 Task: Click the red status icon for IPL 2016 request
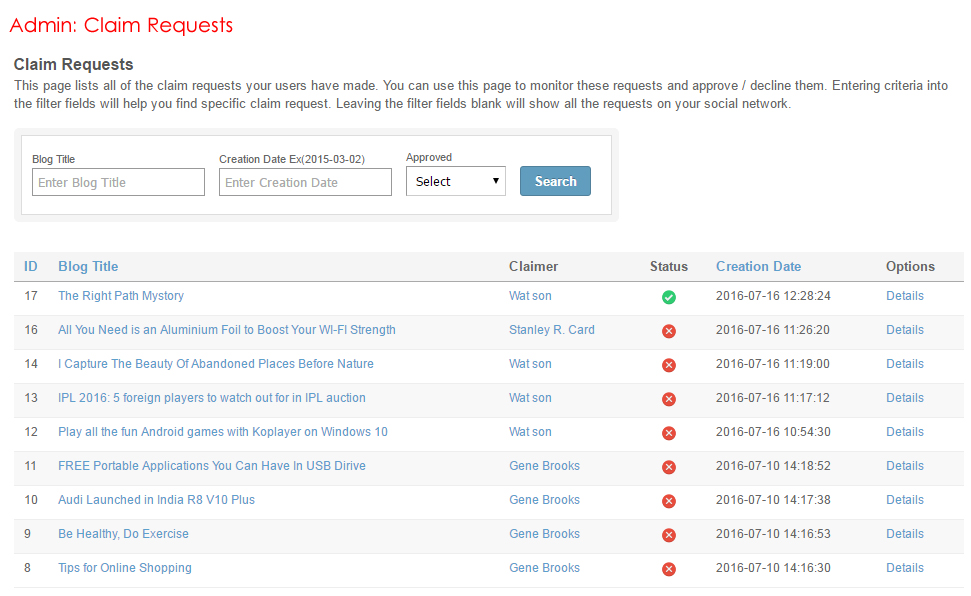pos(669,399)
